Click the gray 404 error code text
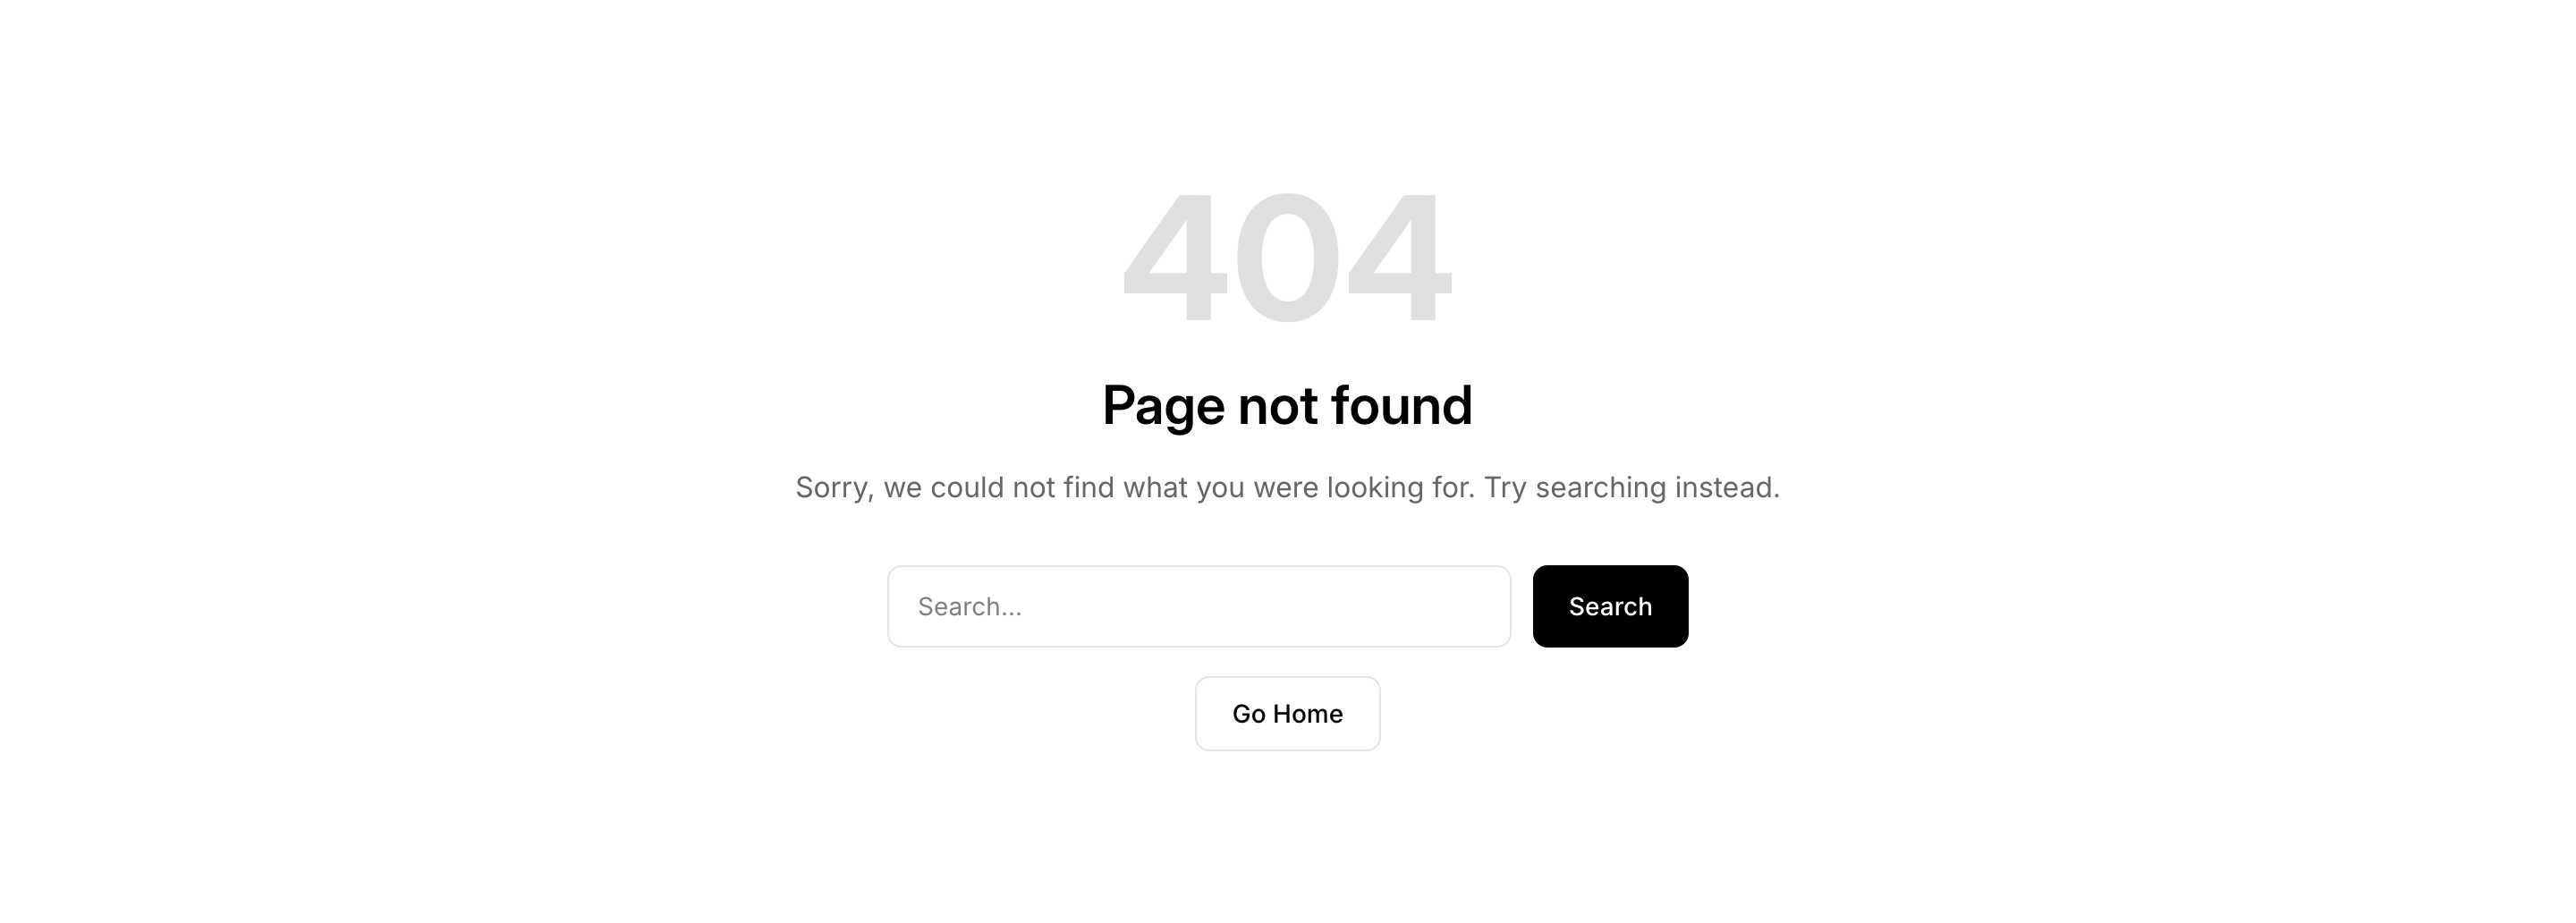This screenshot has width=2576, height=923. coord(1287,257)
